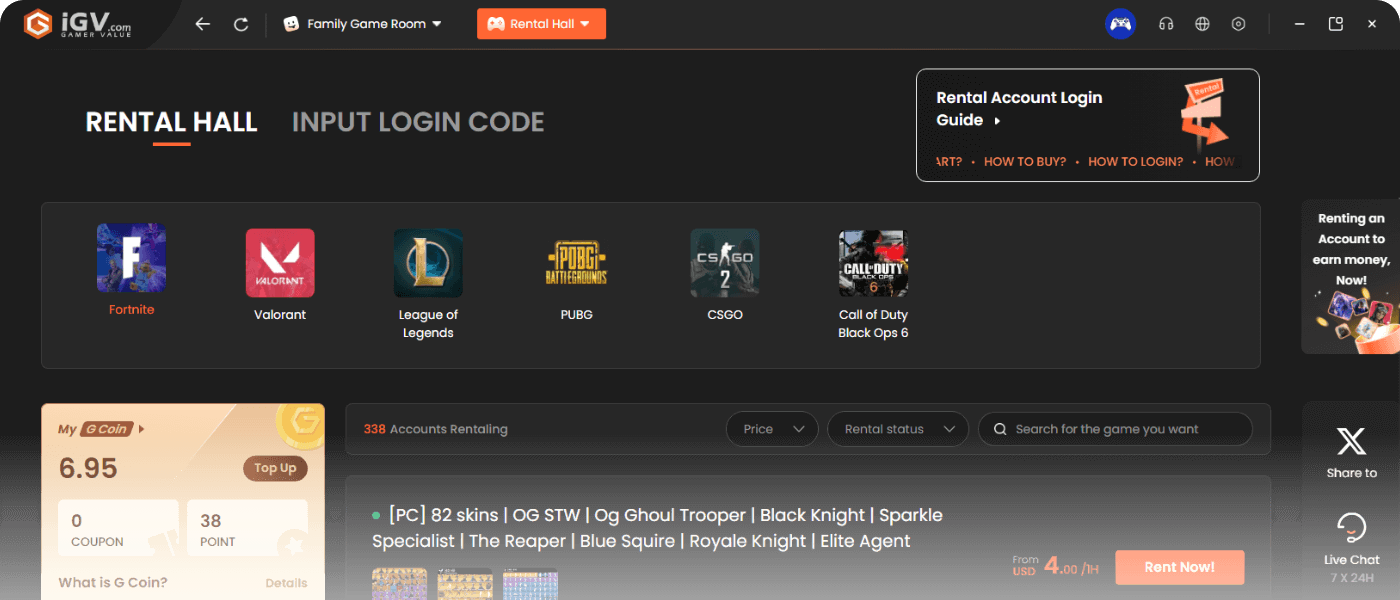Click the From USD 4.00 /1H price
Screen dimensions: 1400x600
(1056, 567)
